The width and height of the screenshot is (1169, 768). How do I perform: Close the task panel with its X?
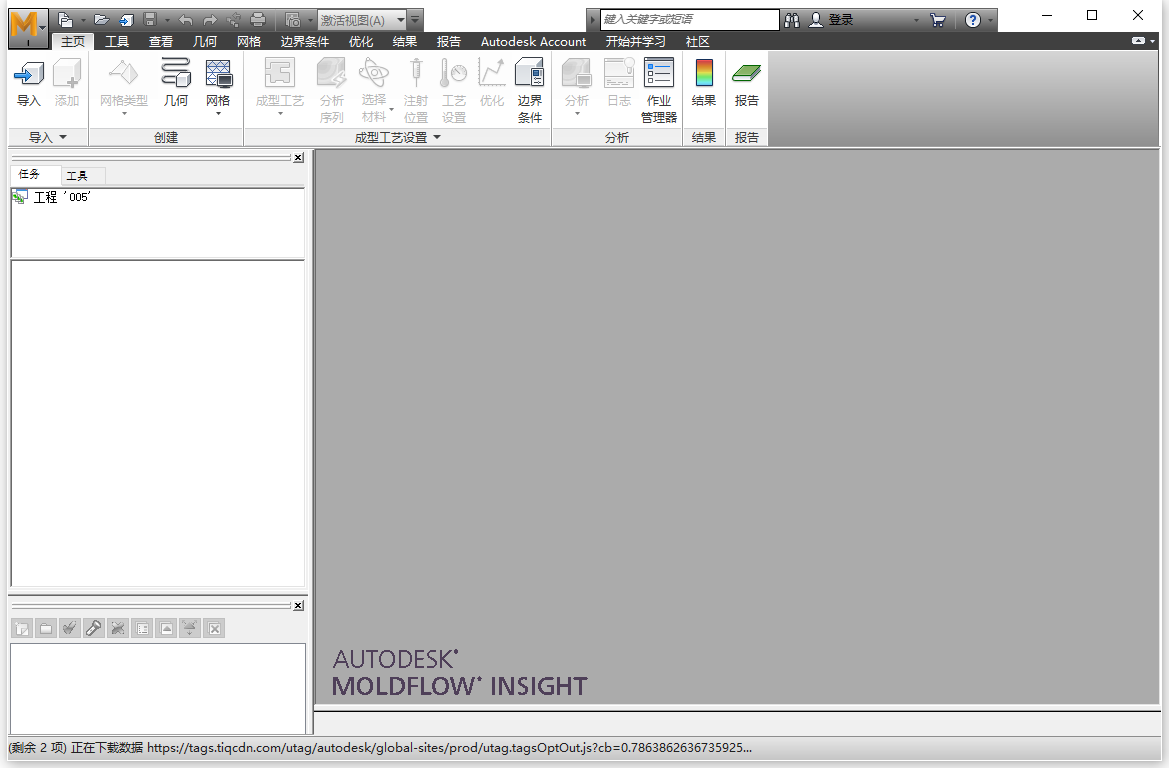pos(298,157)
